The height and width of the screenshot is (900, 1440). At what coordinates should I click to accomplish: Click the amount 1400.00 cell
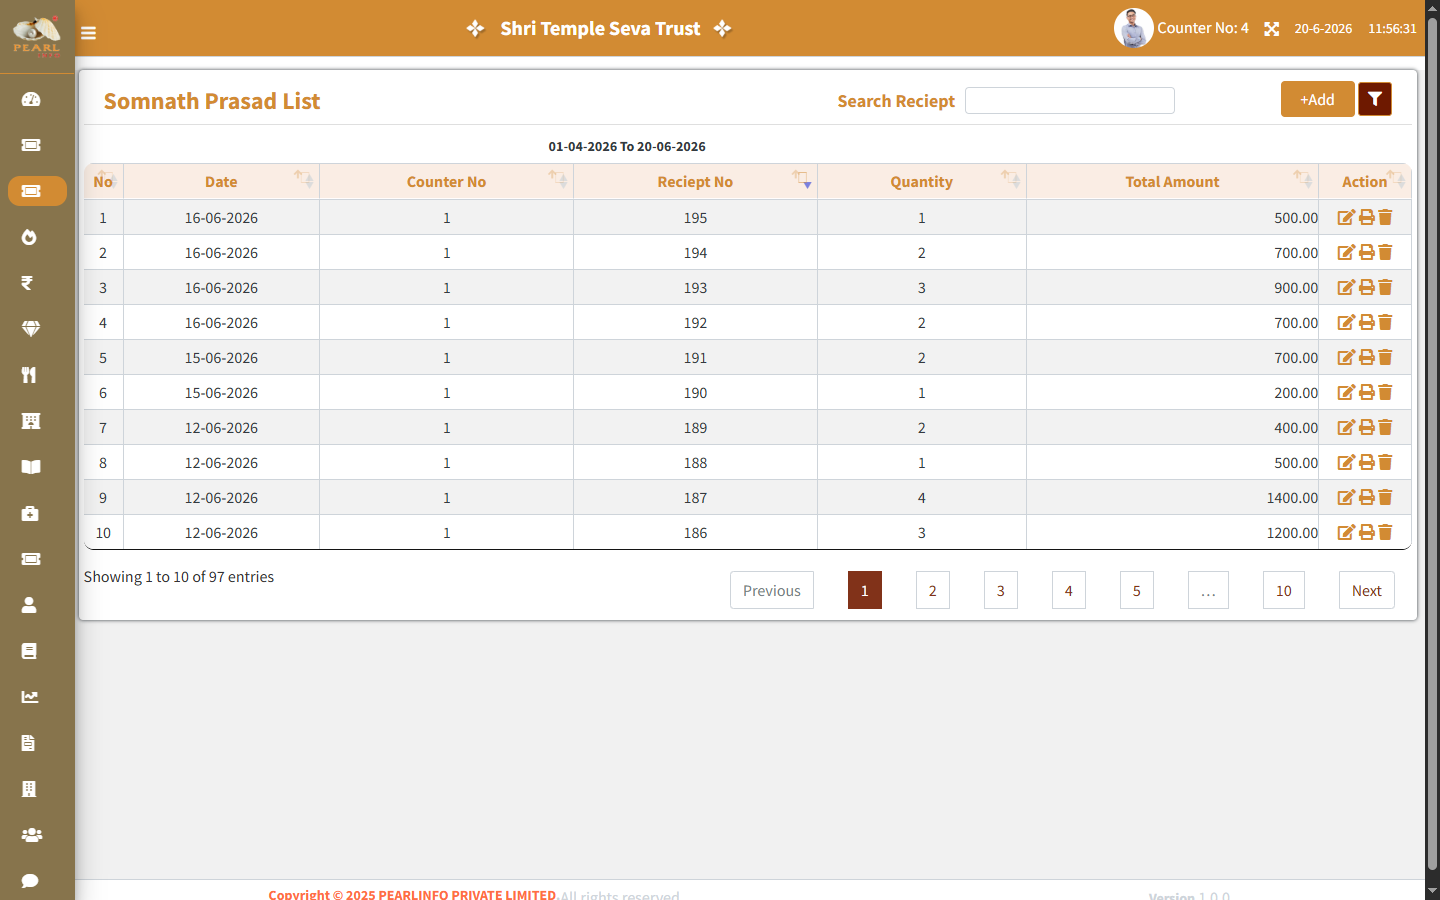tap(1172, 497)
